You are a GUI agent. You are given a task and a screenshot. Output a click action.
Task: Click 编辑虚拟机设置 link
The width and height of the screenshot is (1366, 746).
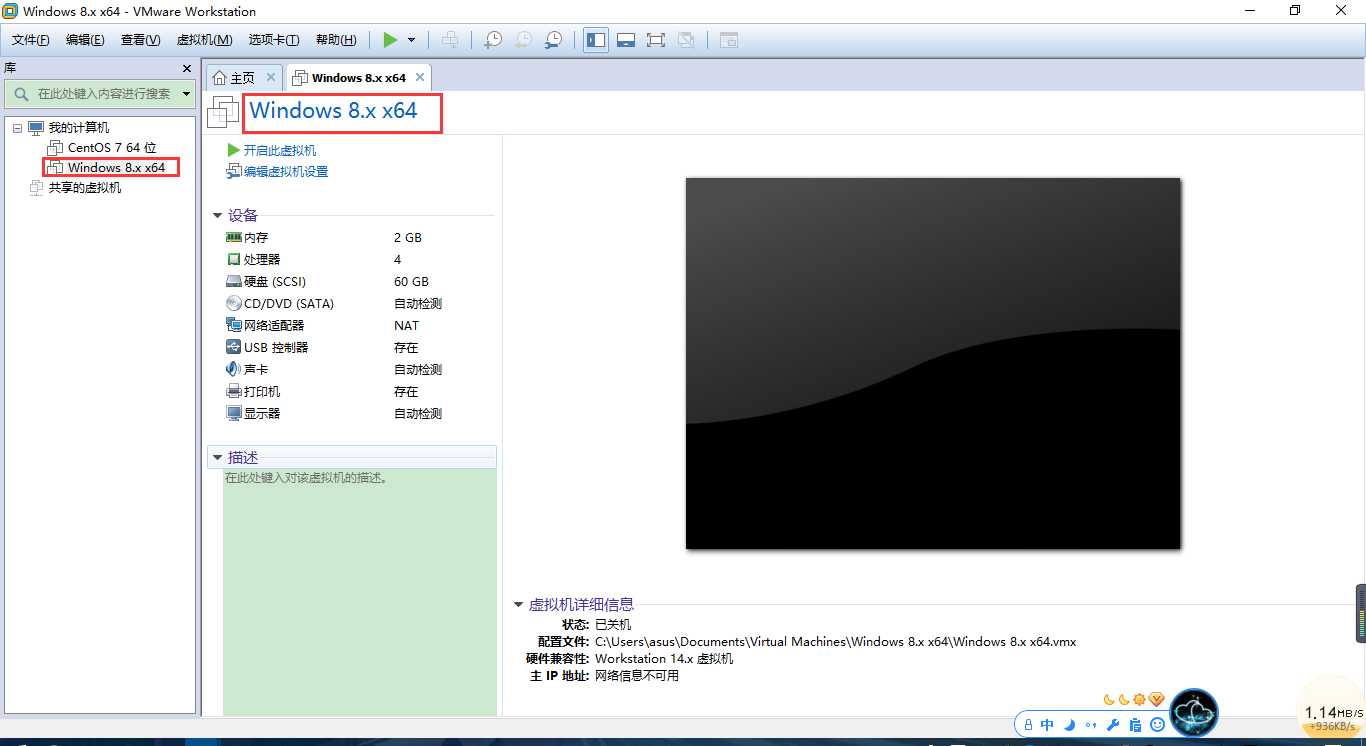tap(286, 172)
